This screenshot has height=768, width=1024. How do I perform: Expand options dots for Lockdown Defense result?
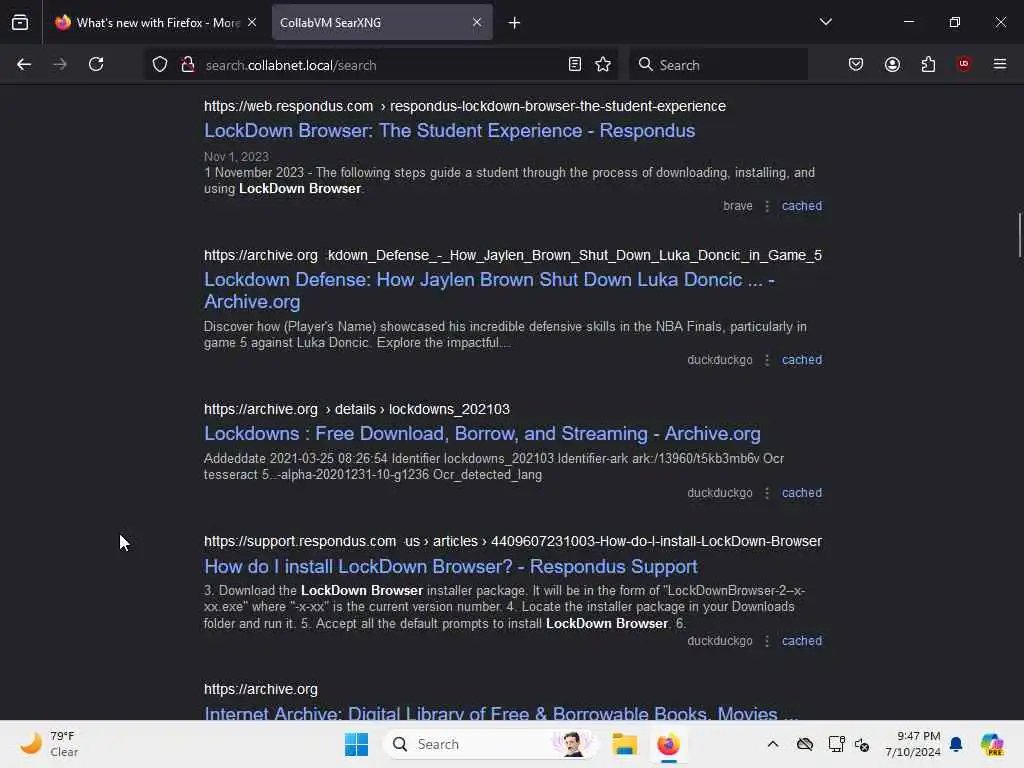pos(767,360)
